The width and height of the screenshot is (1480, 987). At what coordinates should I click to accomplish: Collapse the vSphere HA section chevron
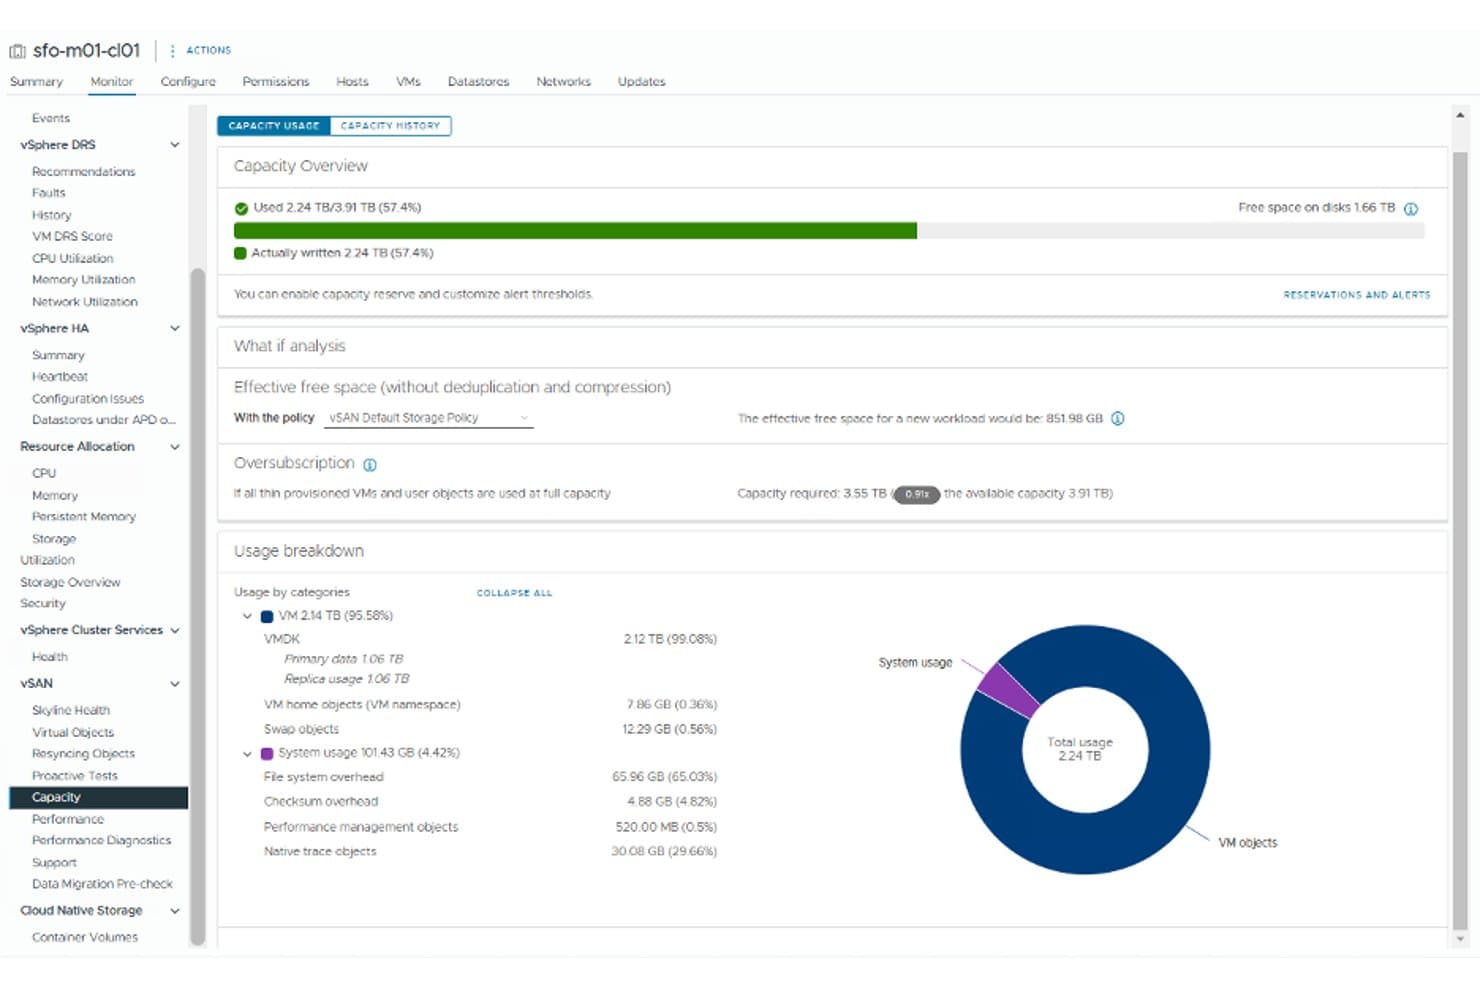click(175, 328)
